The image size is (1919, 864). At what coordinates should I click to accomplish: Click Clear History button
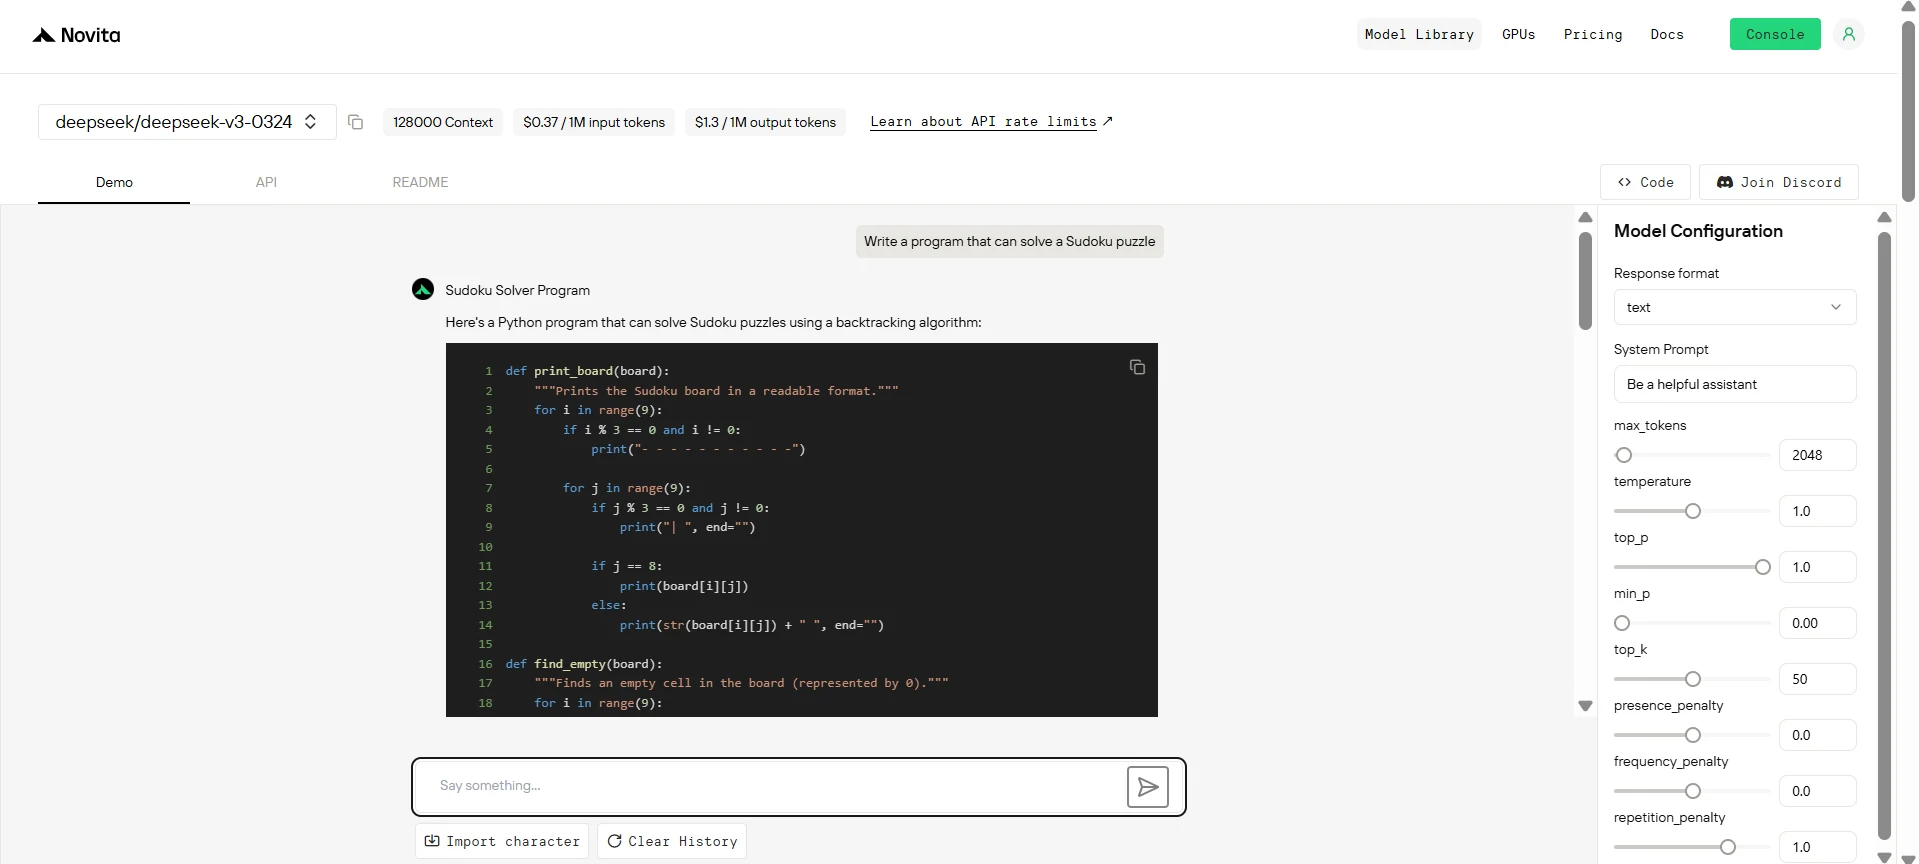672,841
